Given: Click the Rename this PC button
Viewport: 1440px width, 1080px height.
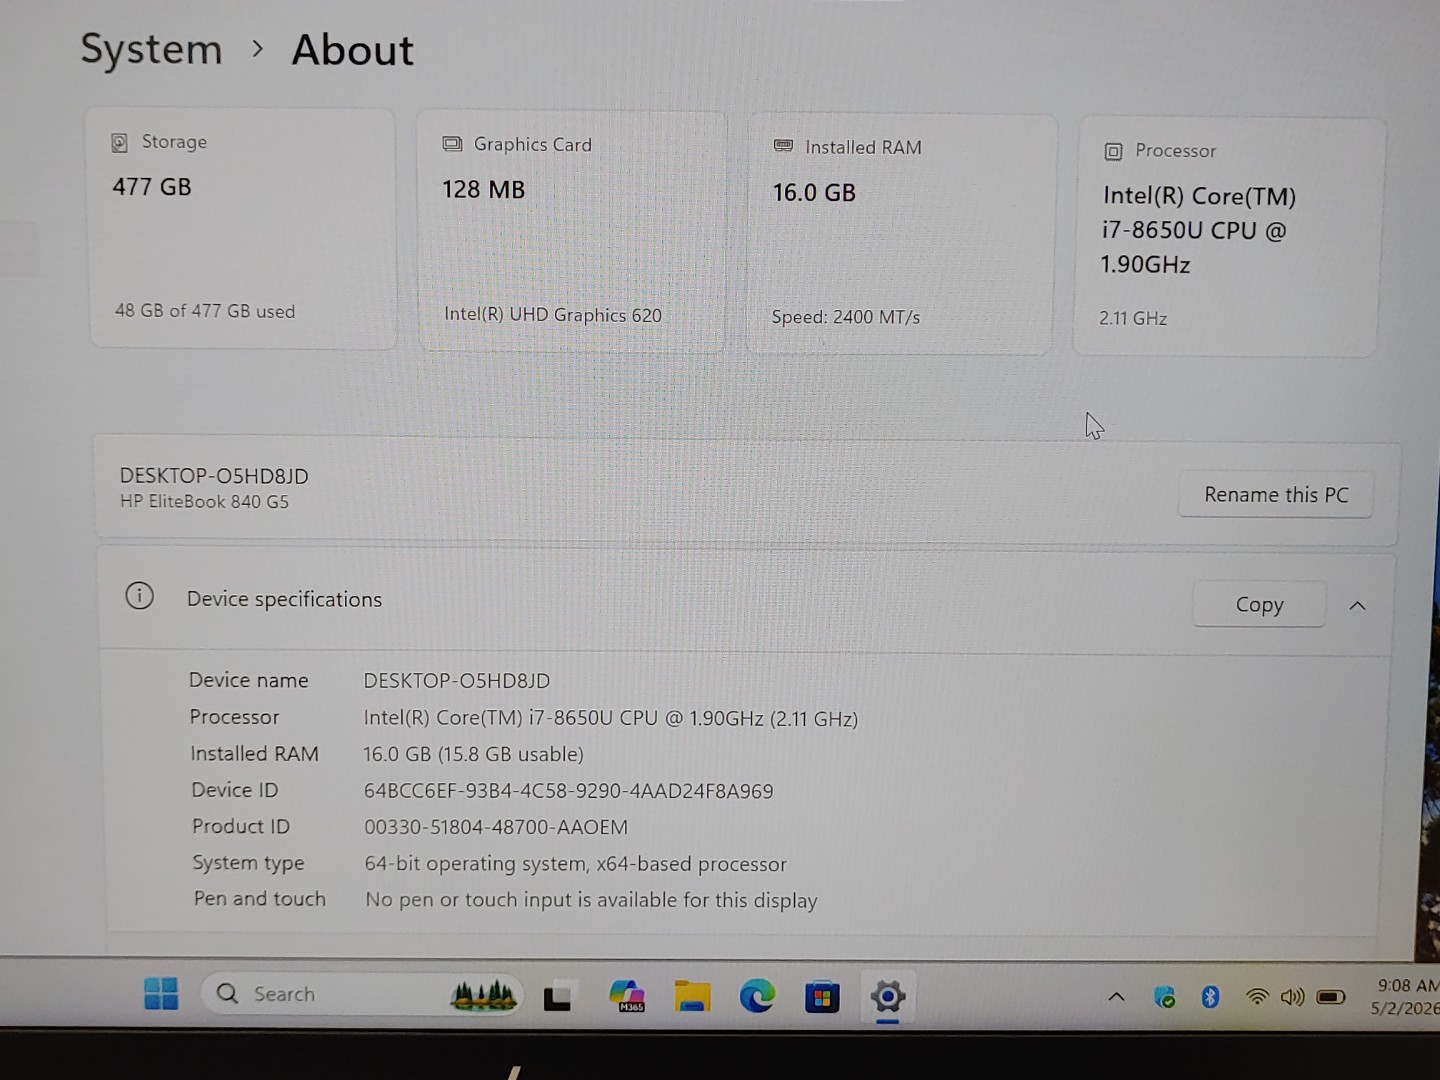Looking at the screenshot, I should coord(1276,495).
